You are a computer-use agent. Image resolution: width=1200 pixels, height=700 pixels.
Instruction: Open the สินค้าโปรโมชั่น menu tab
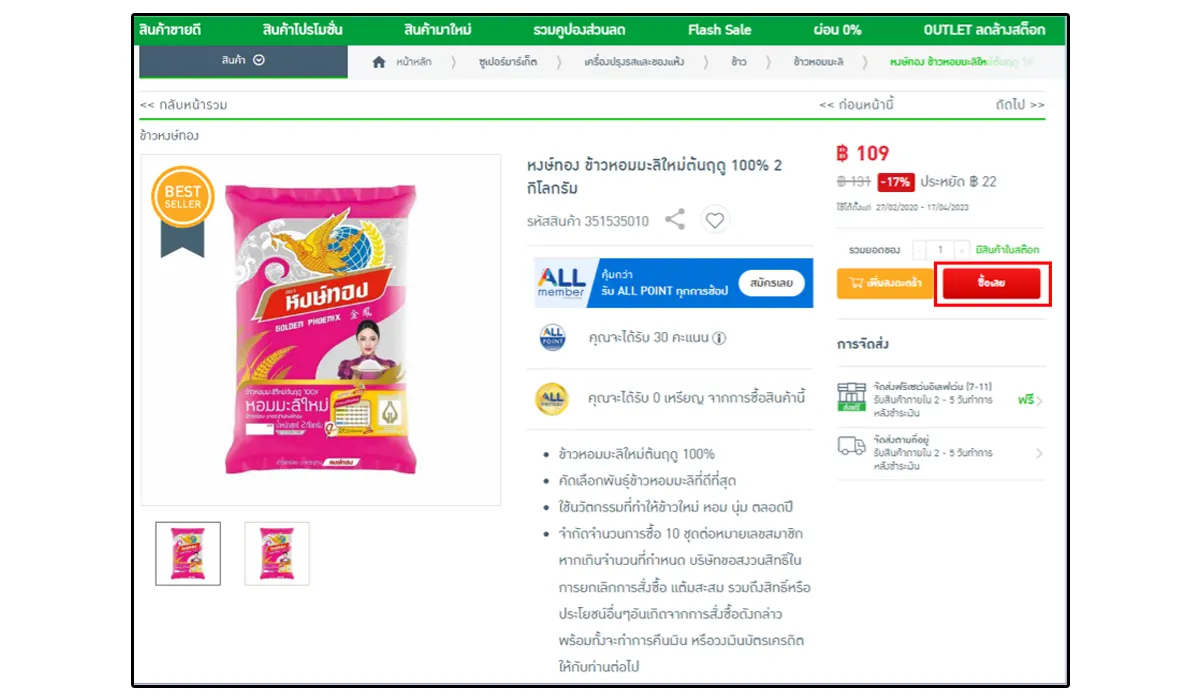[304, 30]
